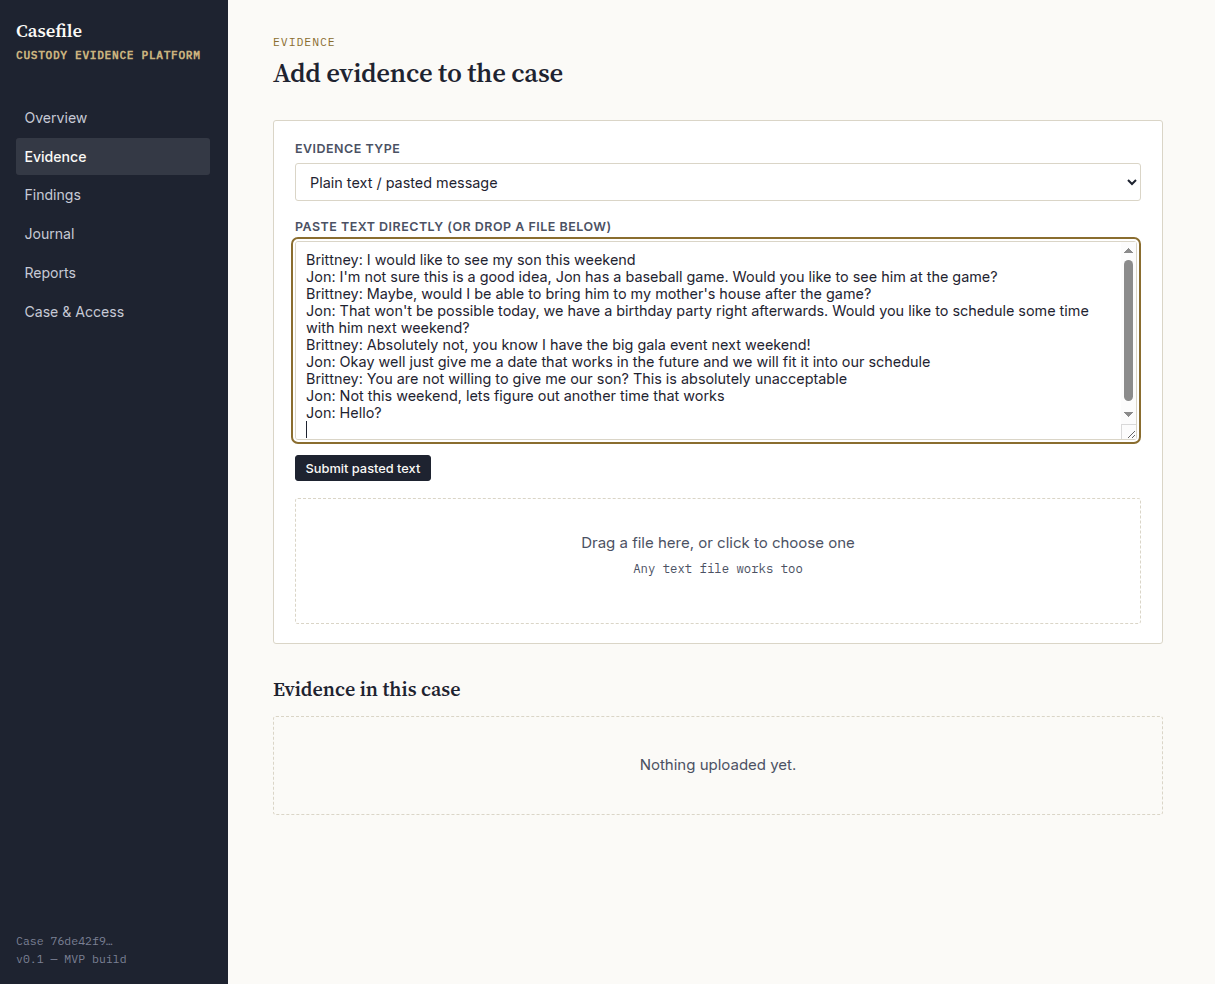Click the textarea scrollbar down arrow
Screen dimensions: 1215x984
(1129, 414)
